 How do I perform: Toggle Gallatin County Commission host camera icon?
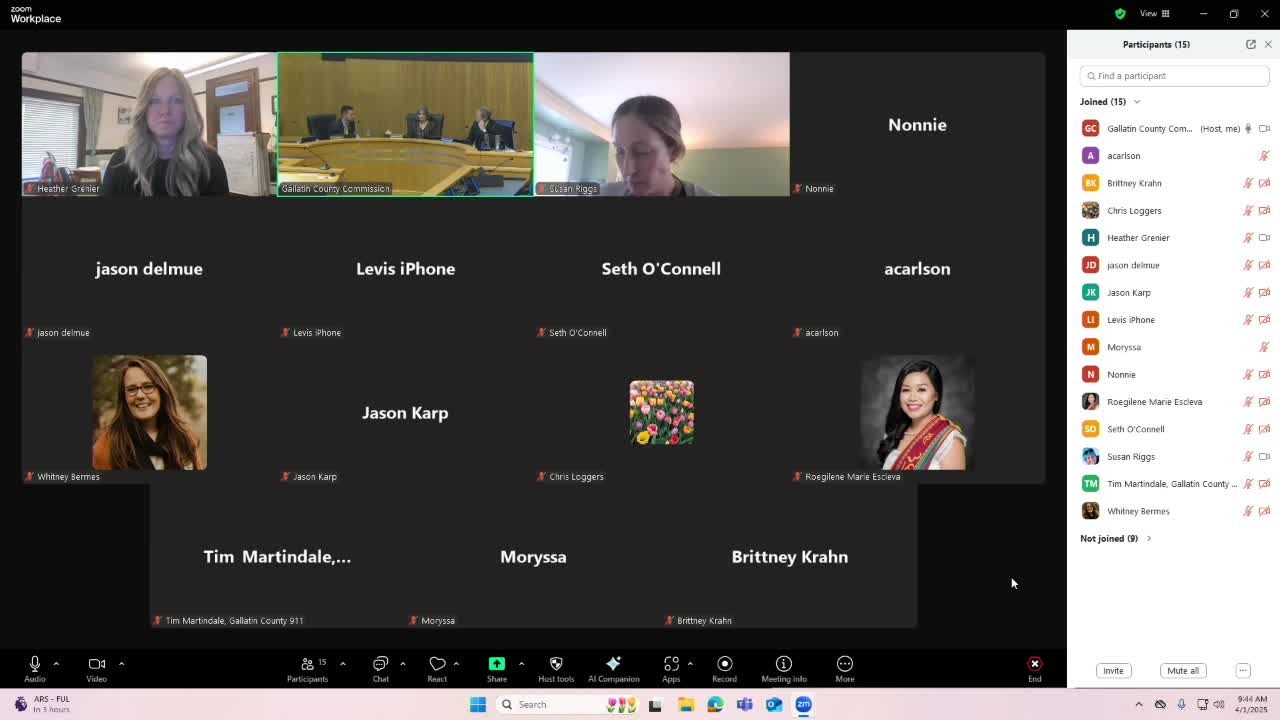1264,128
